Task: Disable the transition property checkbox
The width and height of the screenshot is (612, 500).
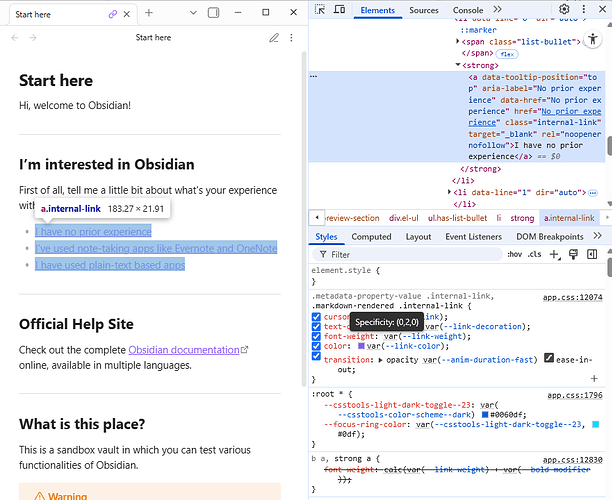Action: pyautogui.click(x=318, y=358)
